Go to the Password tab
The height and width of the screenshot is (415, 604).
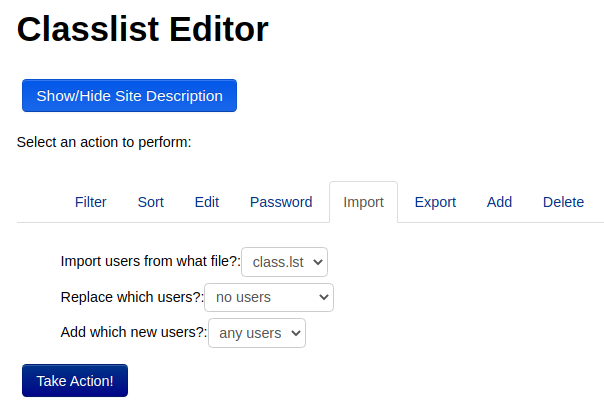(x=281, y=202)
